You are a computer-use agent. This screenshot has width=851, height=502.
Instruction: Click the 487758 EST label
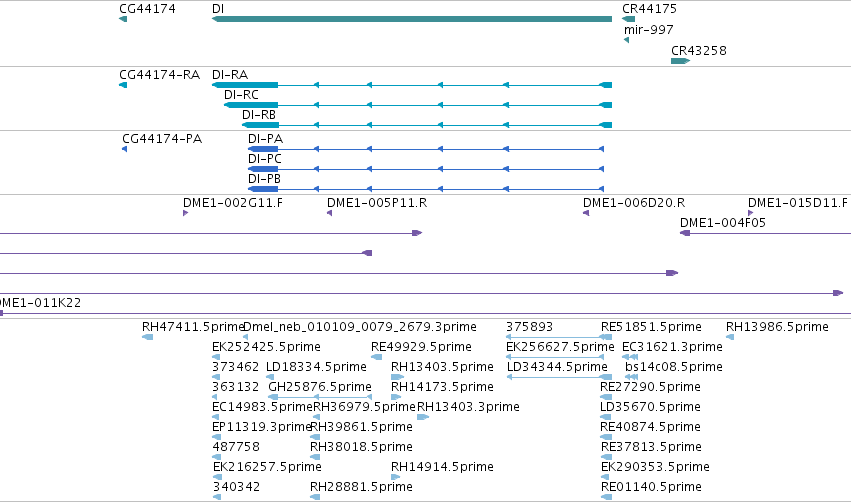click(236, 447)
